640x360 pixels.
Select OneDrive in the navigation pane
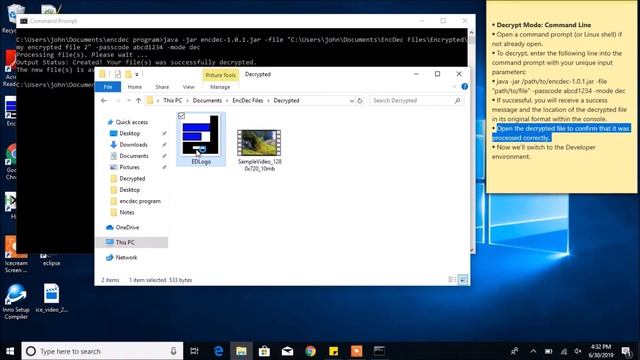pos(127,227)
